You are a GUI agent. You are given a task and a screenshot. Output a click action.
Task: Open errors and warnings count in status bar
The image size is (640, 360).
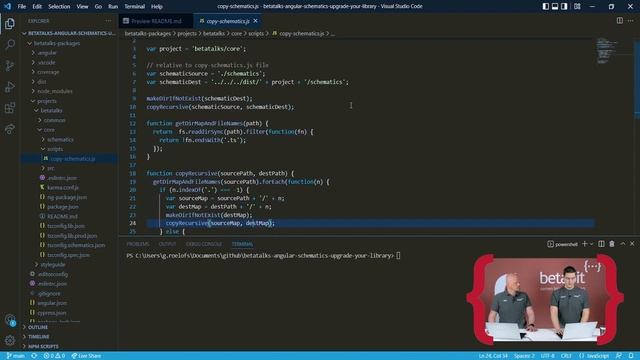click(x=54, y=356)
